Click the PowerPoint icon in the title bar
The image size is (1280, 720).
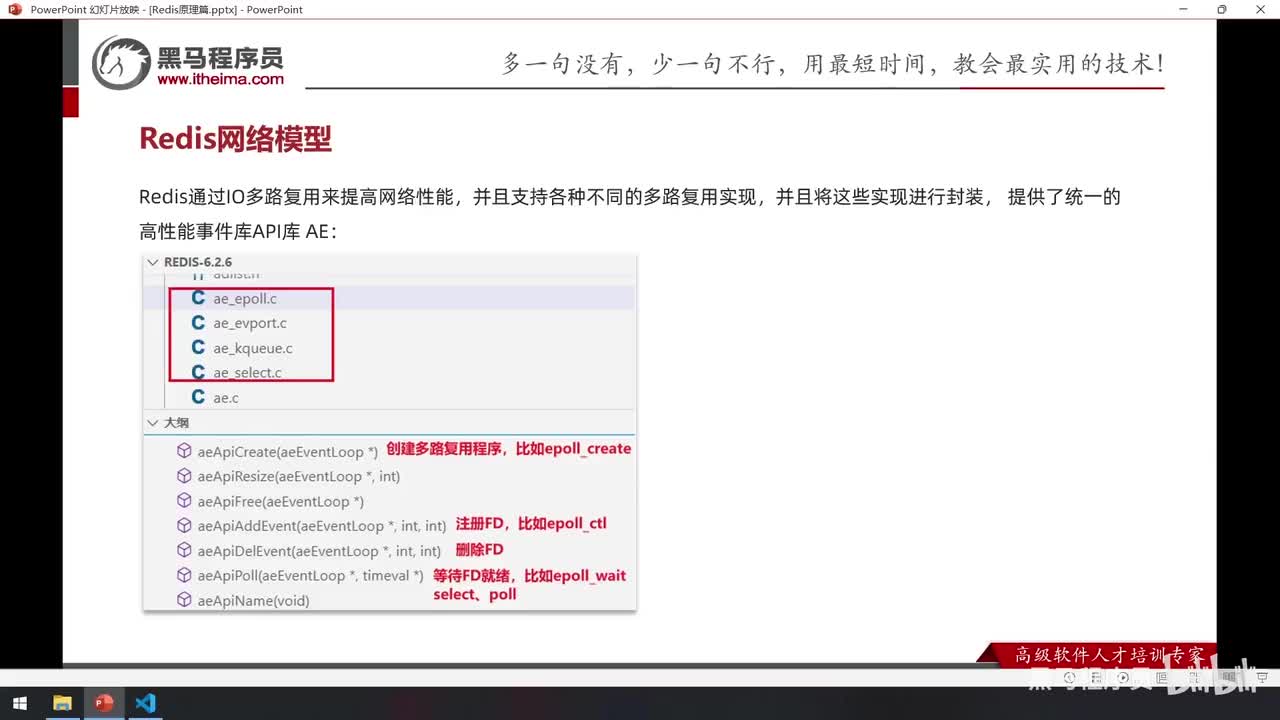(x=15, y=9)
